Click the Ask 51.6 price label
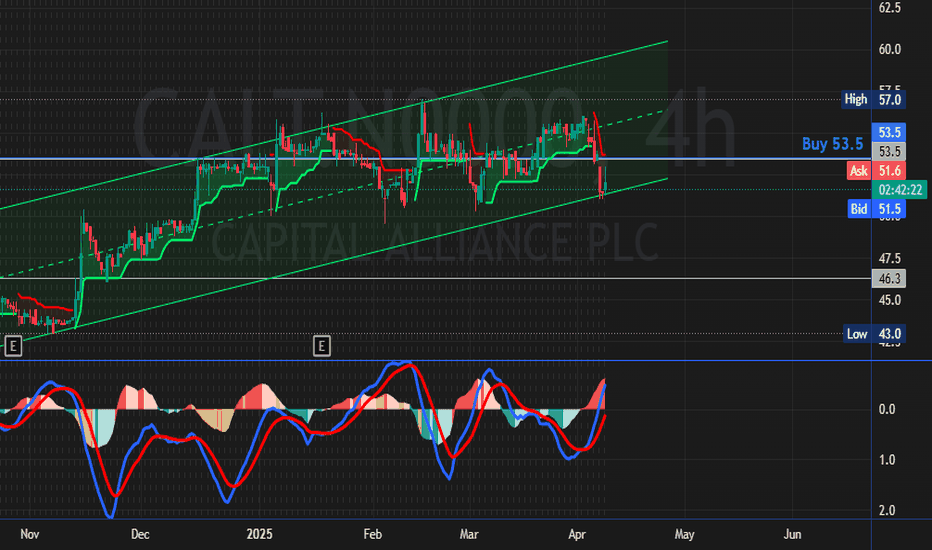Image resolution: width=932 pixels, height=550 pixels. pos(876,171)
